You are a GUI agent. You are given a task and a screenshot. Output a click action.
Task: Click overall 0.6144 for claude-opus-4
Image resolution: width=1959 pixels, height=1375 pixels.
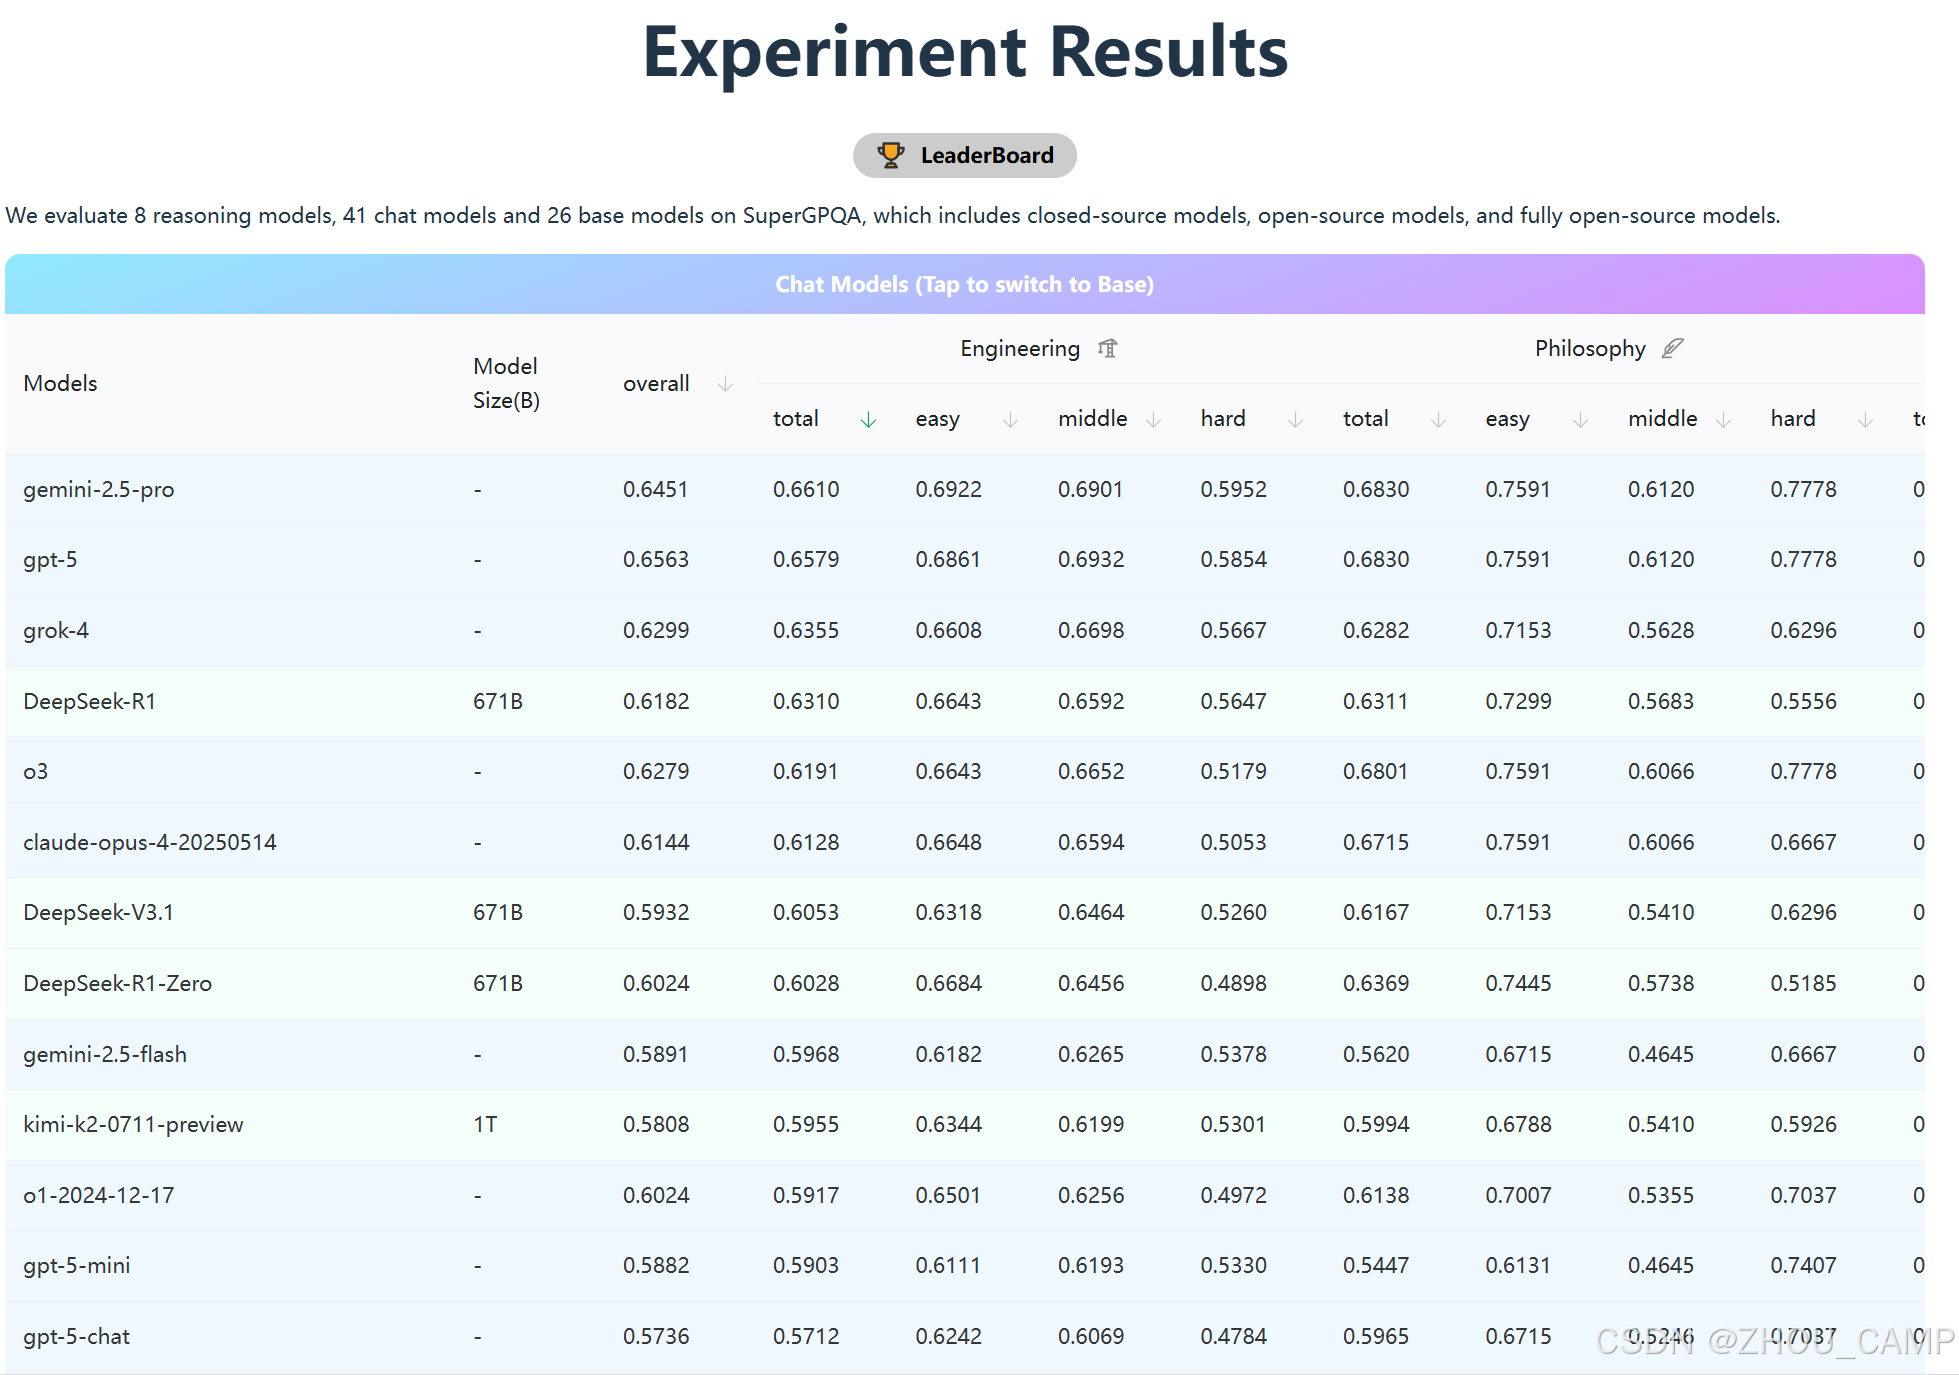tap(656, 842)
